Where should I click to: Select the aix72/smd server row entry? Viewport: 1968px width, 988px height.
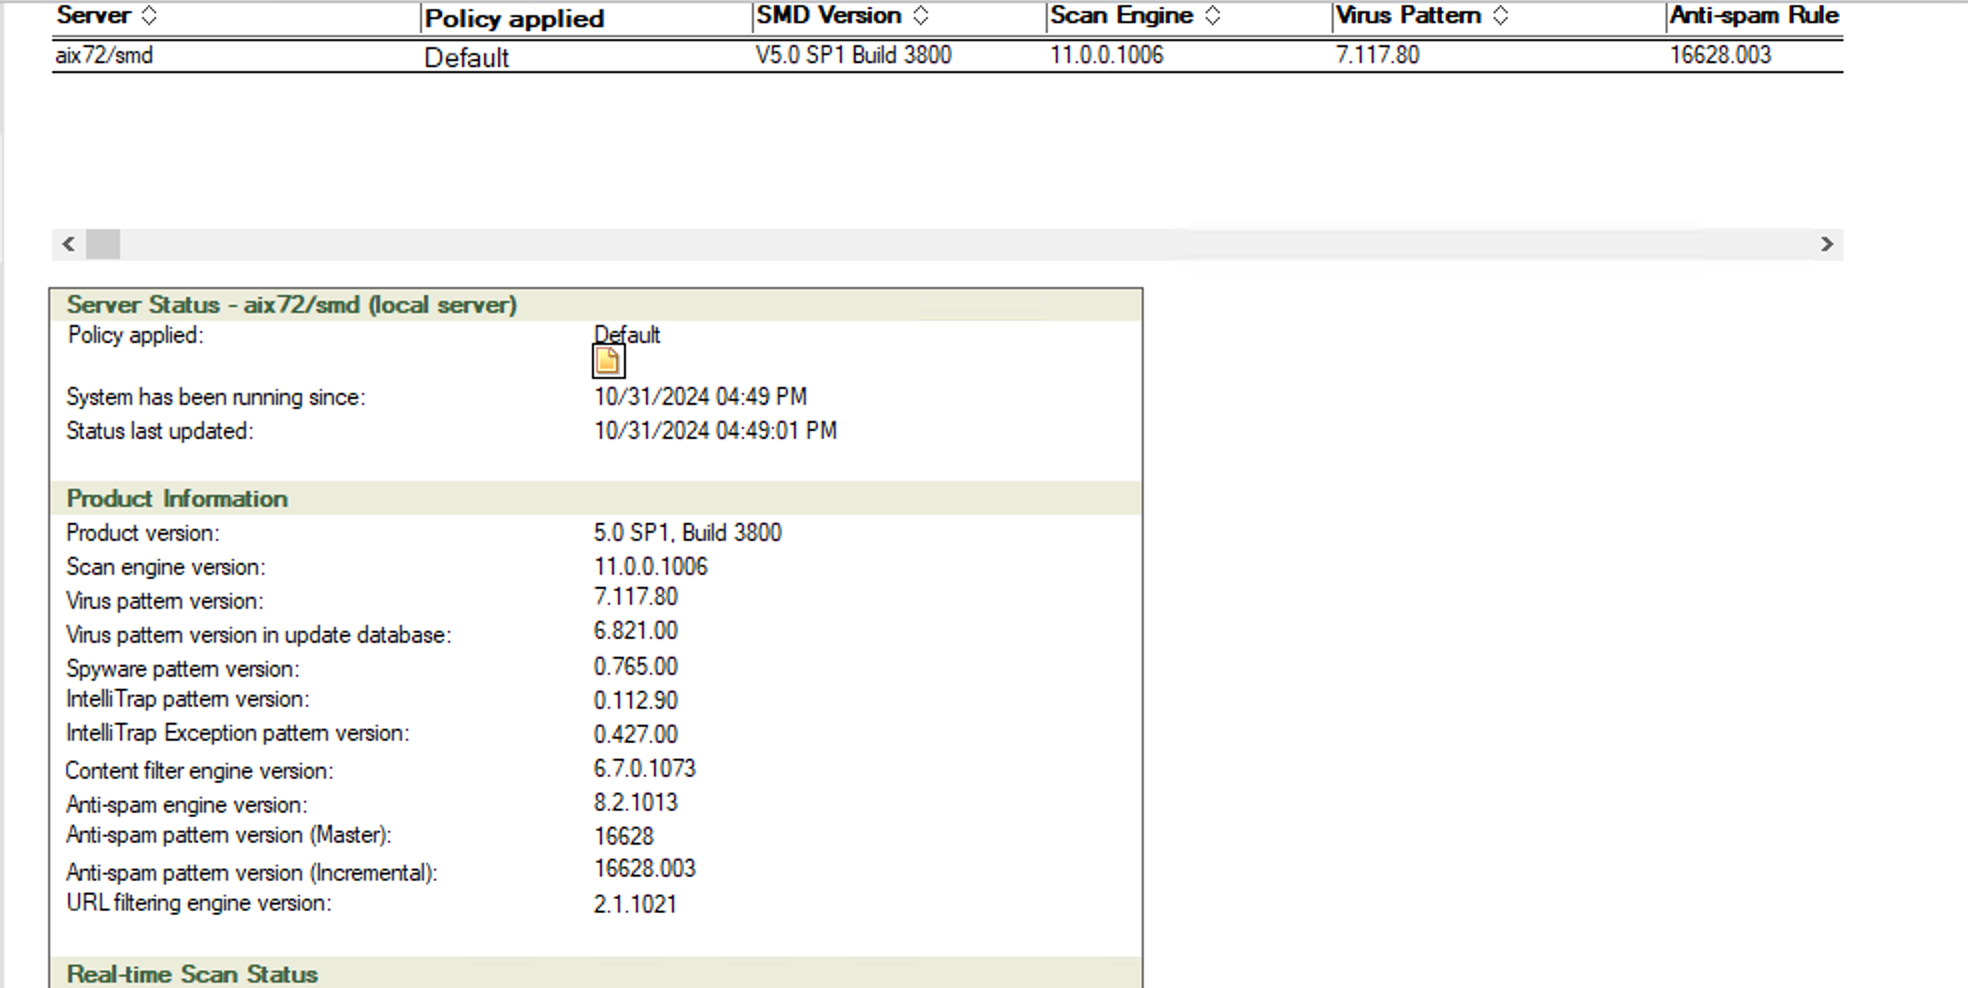point(104,56)
